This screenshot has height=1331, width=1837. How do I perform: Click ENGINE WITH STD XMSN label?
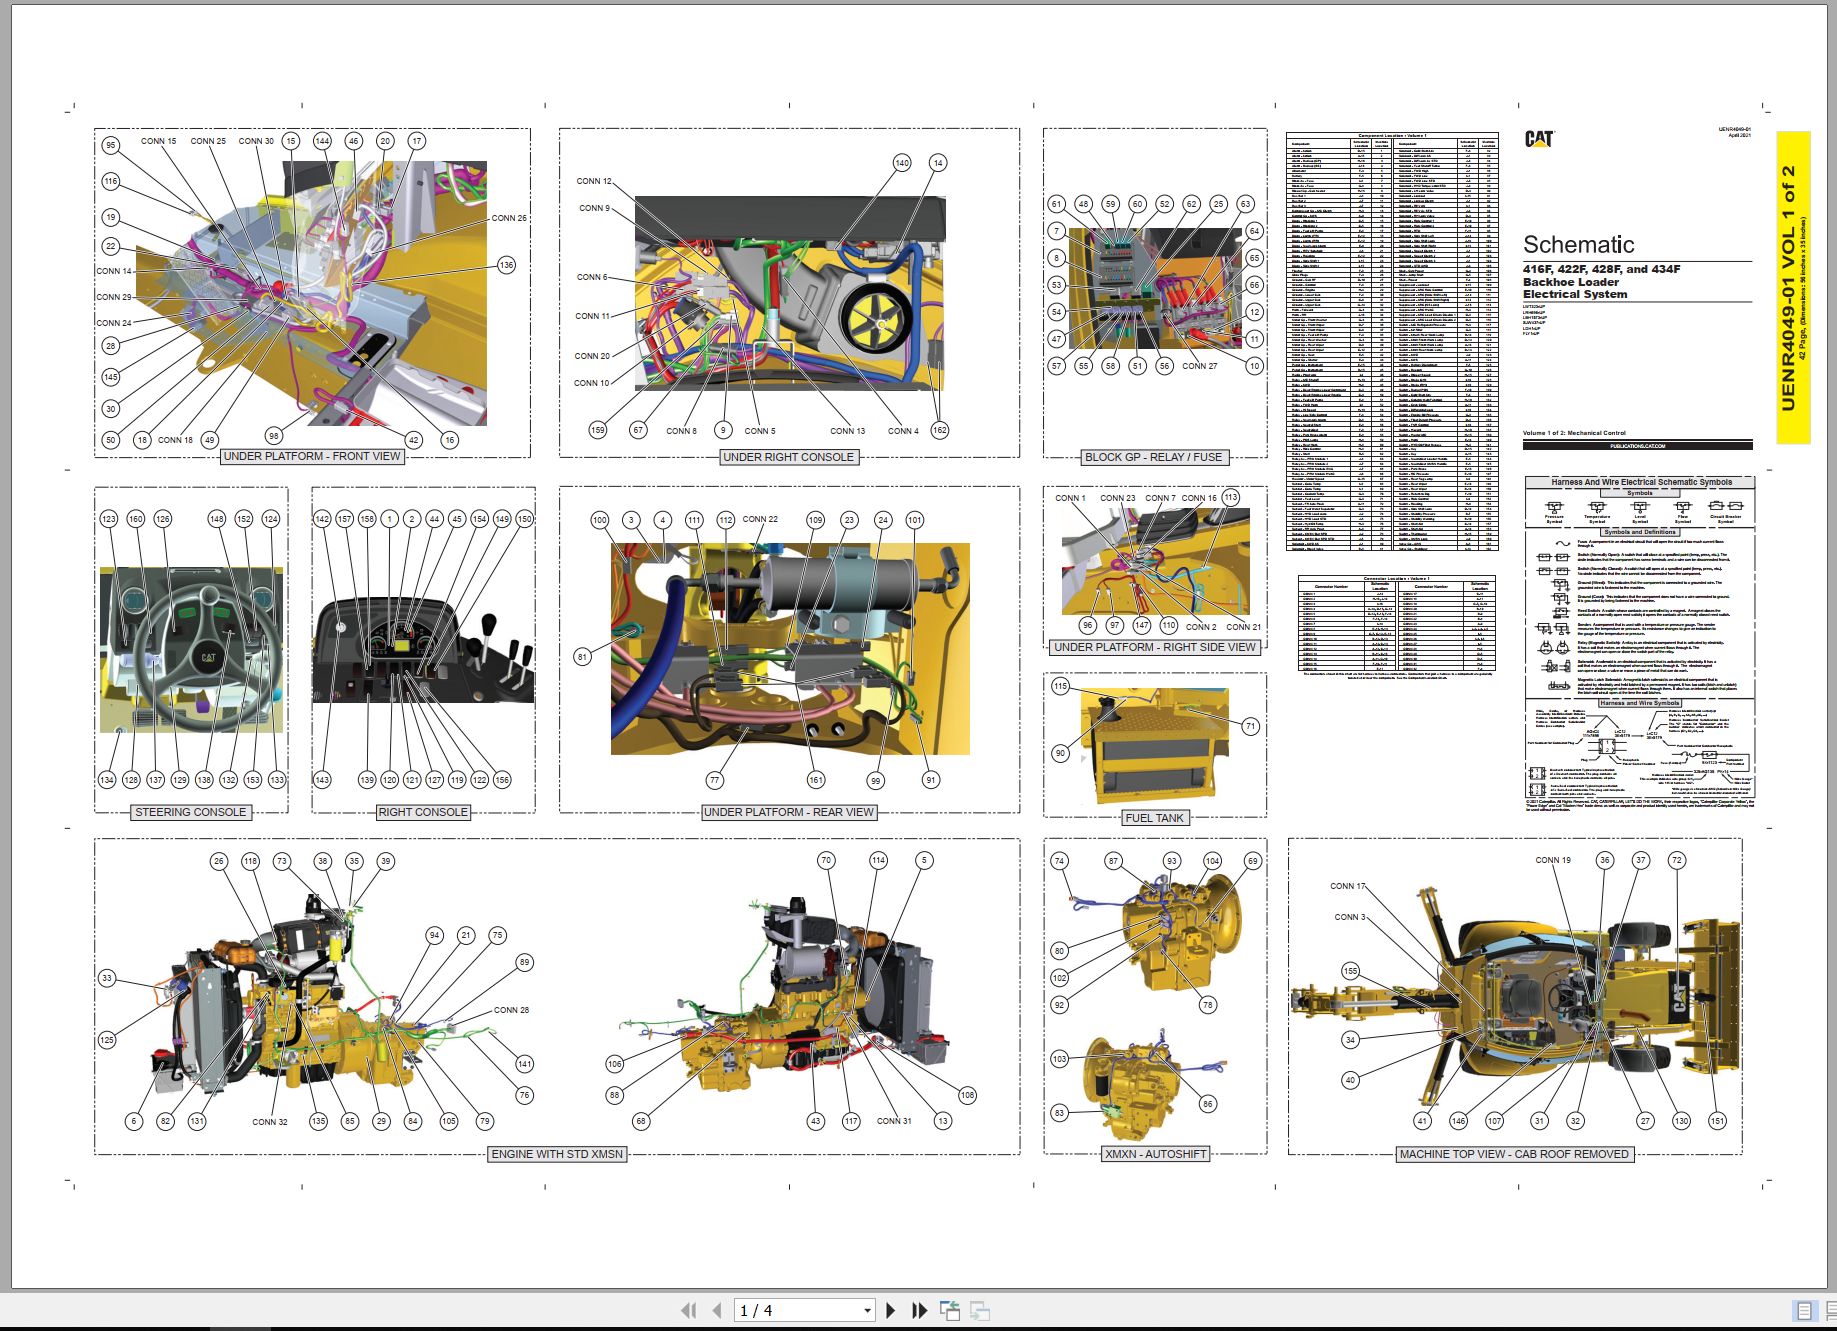(557, 1154)
